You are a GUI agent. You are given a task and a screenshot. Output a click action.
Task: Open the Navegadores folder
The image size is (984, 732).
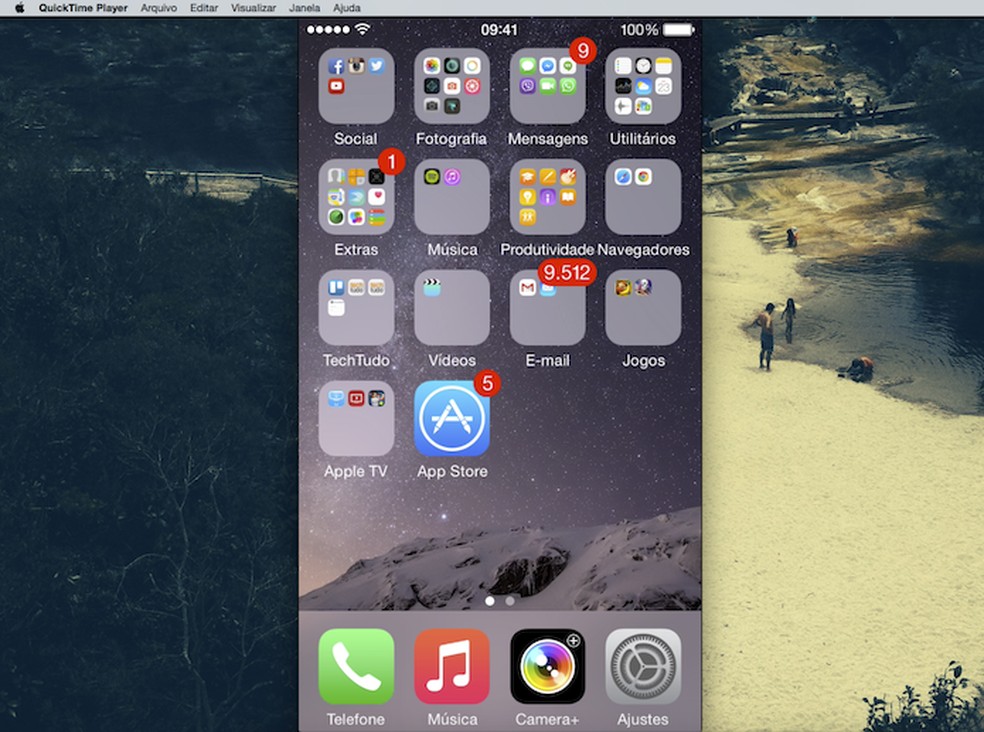pyautogui.click(x=643, y=197)
